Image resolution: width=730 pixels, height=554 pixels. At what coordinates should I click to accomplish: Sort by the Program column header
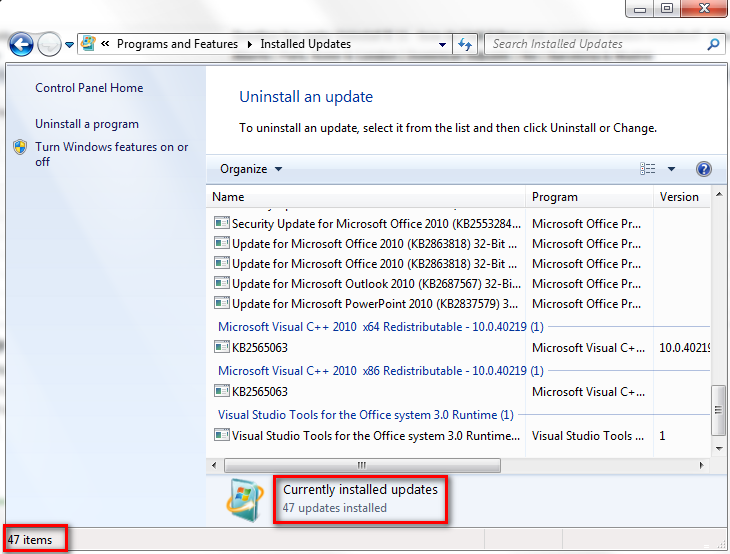(589, 197)
